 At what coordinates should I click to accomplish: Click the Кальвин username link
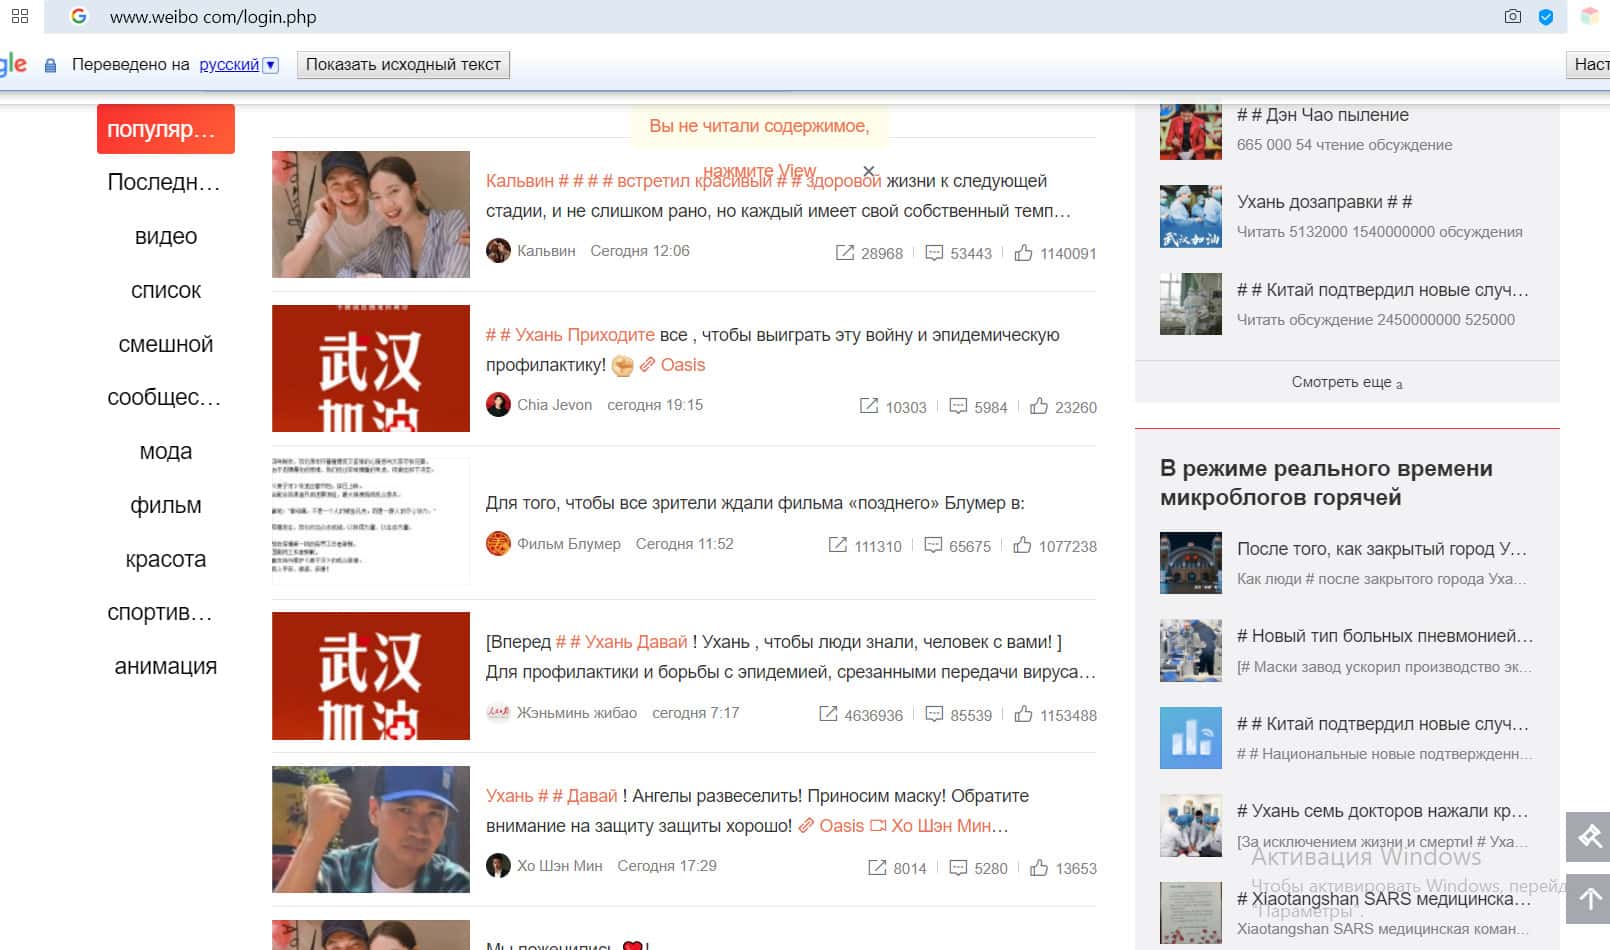(x=546, y=251)
